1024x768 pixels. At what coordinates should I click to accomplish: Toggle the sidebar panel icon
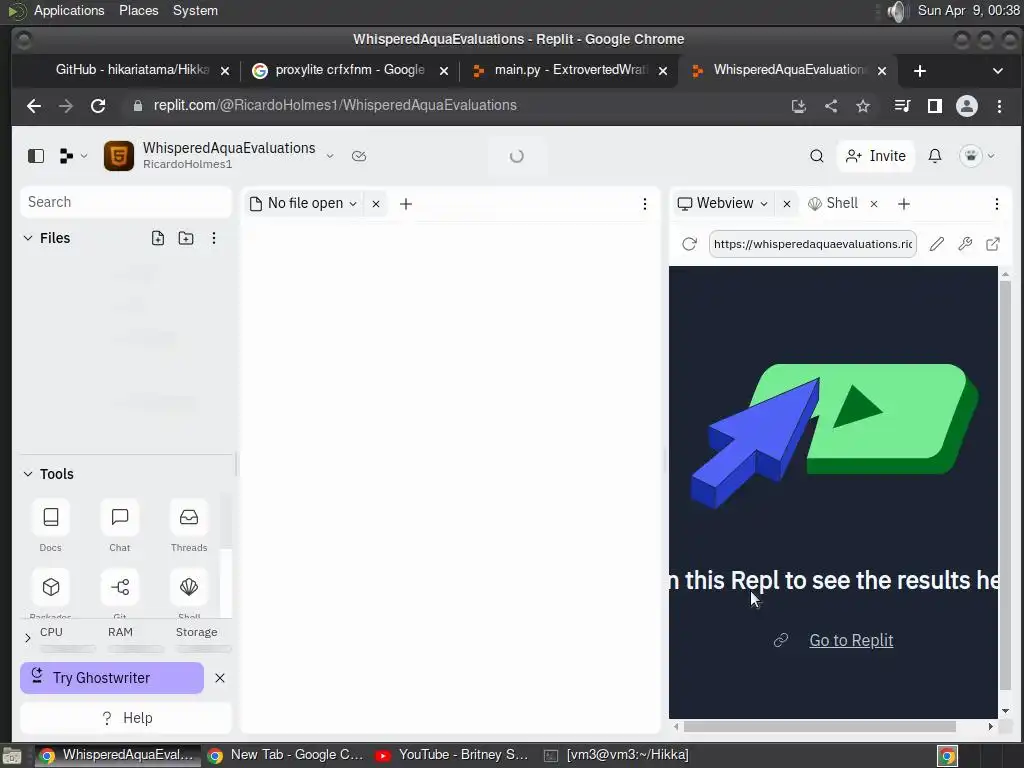[x=36, y=156]
